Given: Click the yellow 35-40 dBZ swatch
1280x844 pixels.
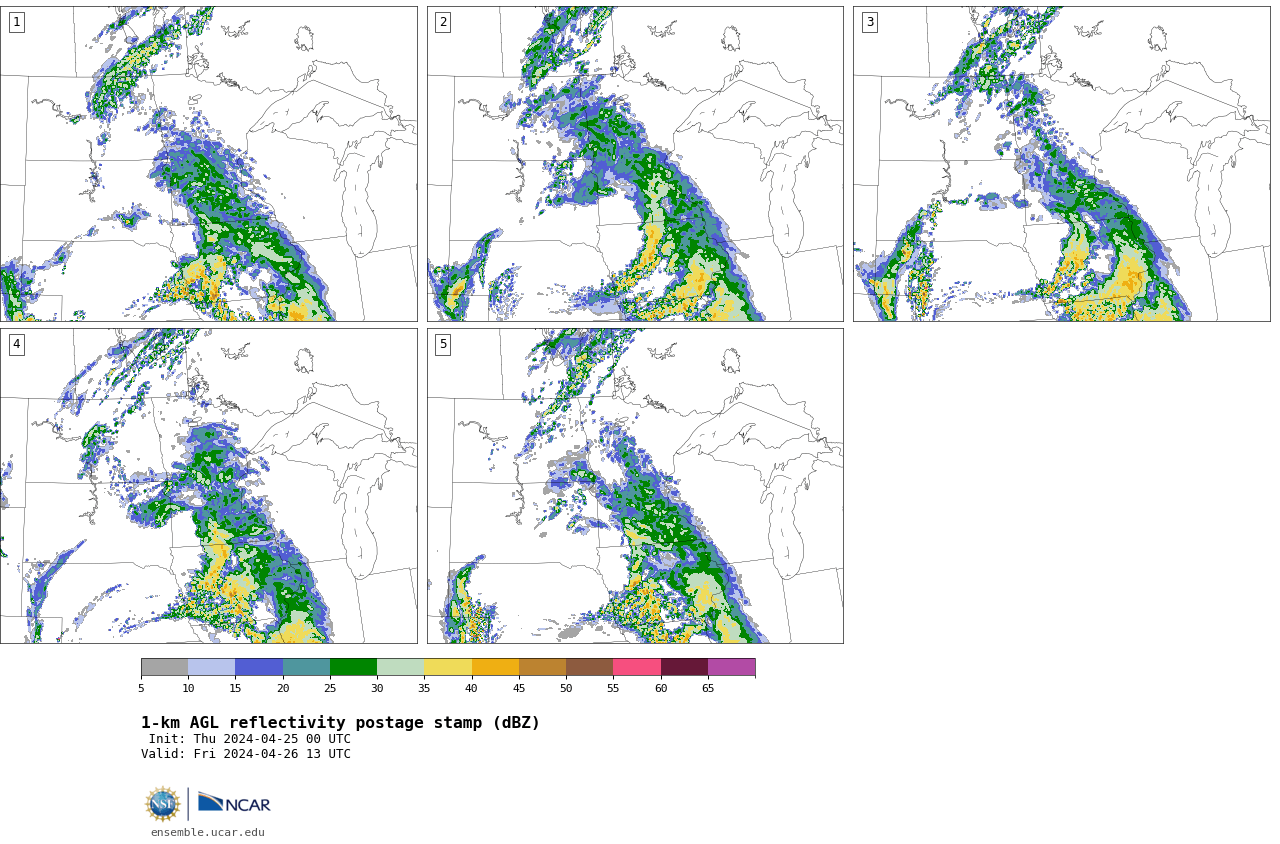Looking at the screenshot, I should [x=448, y=667].
